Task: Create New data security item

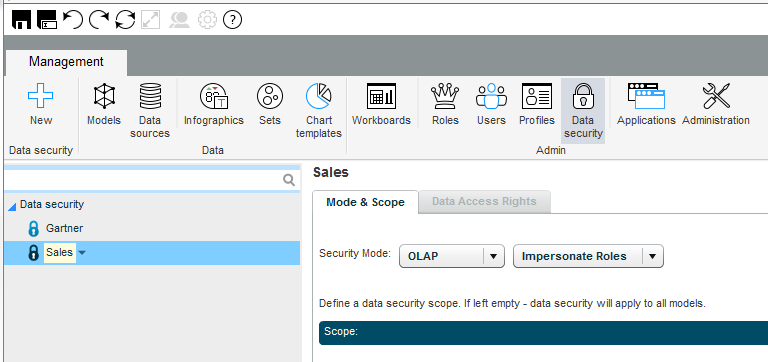Action: click(41, 104)
